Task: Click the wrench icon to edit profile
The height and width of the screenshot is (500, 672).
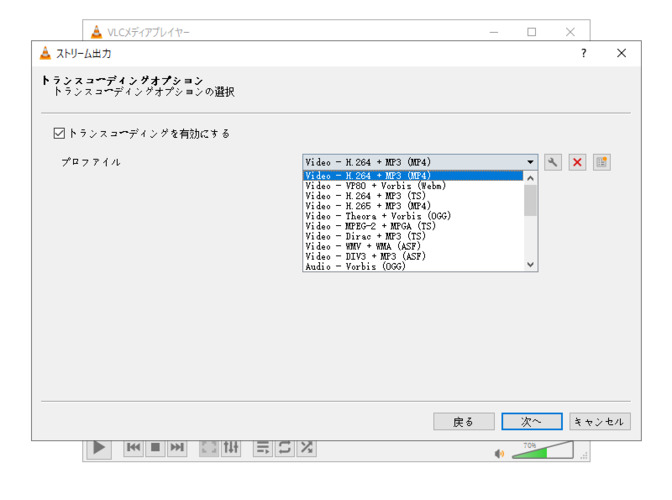Action: coord(553,162)
